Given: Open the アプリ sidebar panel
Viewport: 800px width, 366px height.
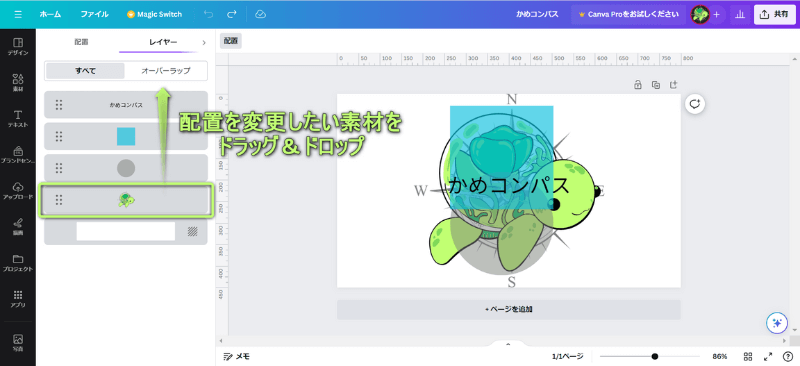Looking at the screenshot, I should [x=18, y=299].
